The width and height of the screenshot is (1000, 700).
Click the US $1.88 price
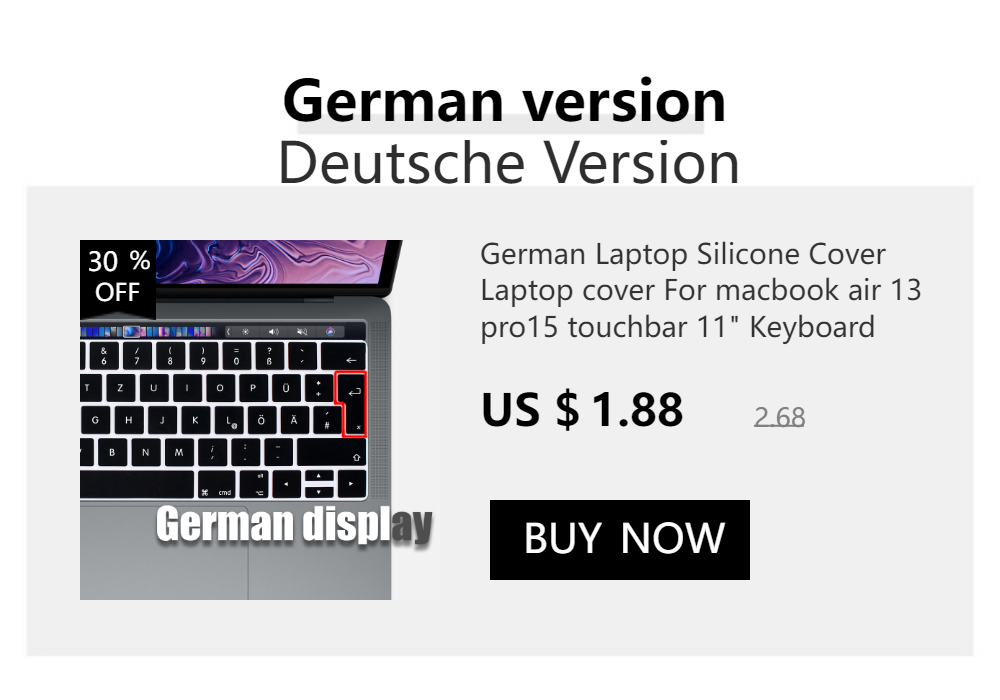582,409
